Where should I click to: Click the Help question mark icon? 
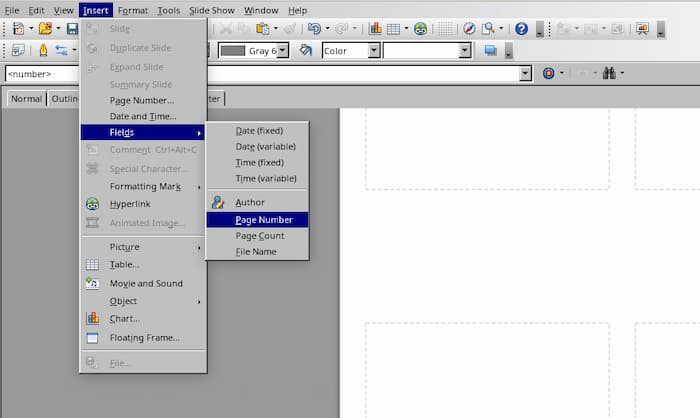pos(521,29)
